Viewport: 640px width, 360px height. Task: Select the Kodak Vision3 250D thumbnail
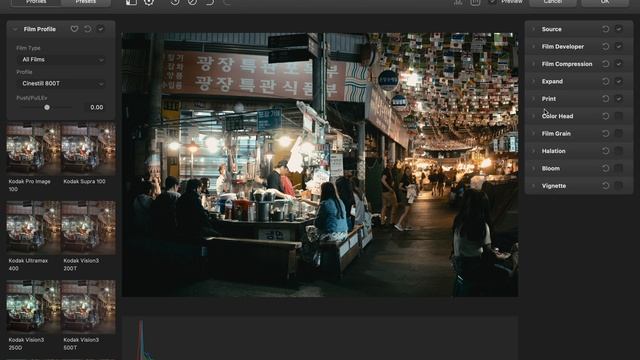33,307
